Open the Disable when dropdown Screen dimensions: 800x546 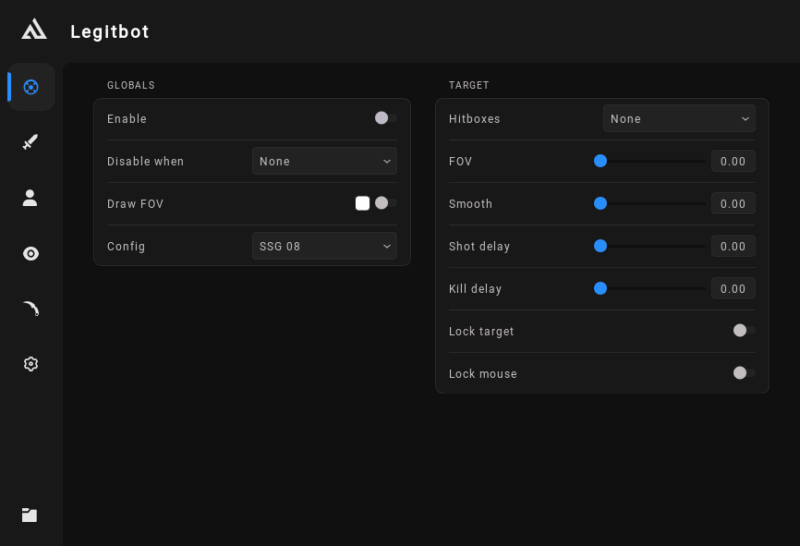coord(324,161)
